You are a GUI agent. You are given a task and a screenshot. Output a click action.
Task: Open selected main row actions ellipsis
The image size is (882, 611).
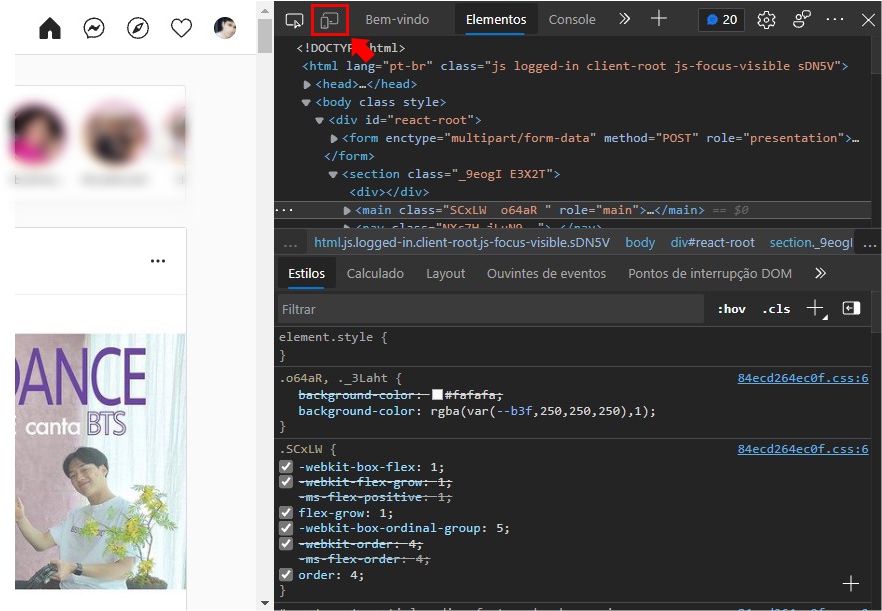[285, 210]
